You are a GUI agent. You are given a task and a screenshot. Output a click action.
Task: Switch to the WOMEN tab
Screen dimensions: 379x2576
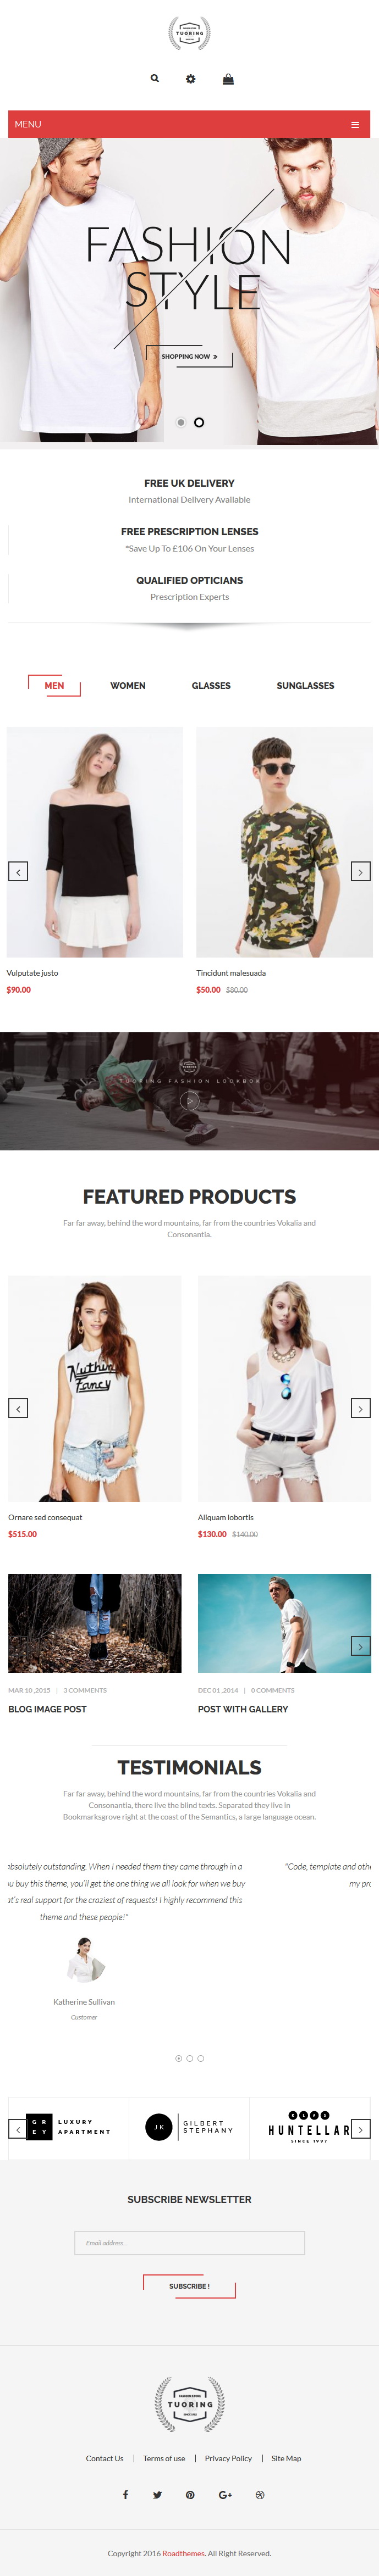pos(128,686)
